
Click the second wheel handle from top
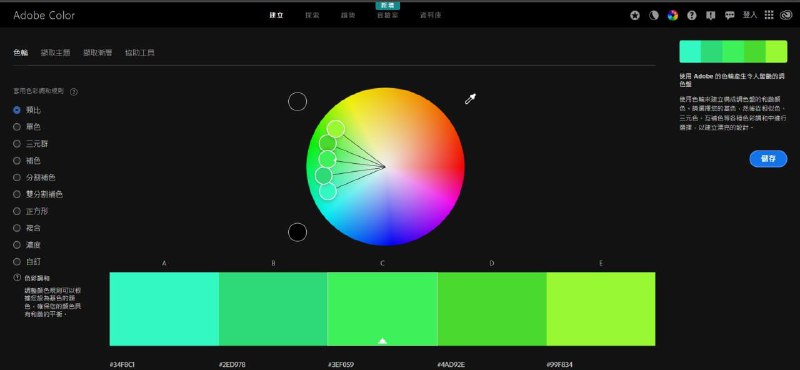pyautogui.click(x=328, y=143)
